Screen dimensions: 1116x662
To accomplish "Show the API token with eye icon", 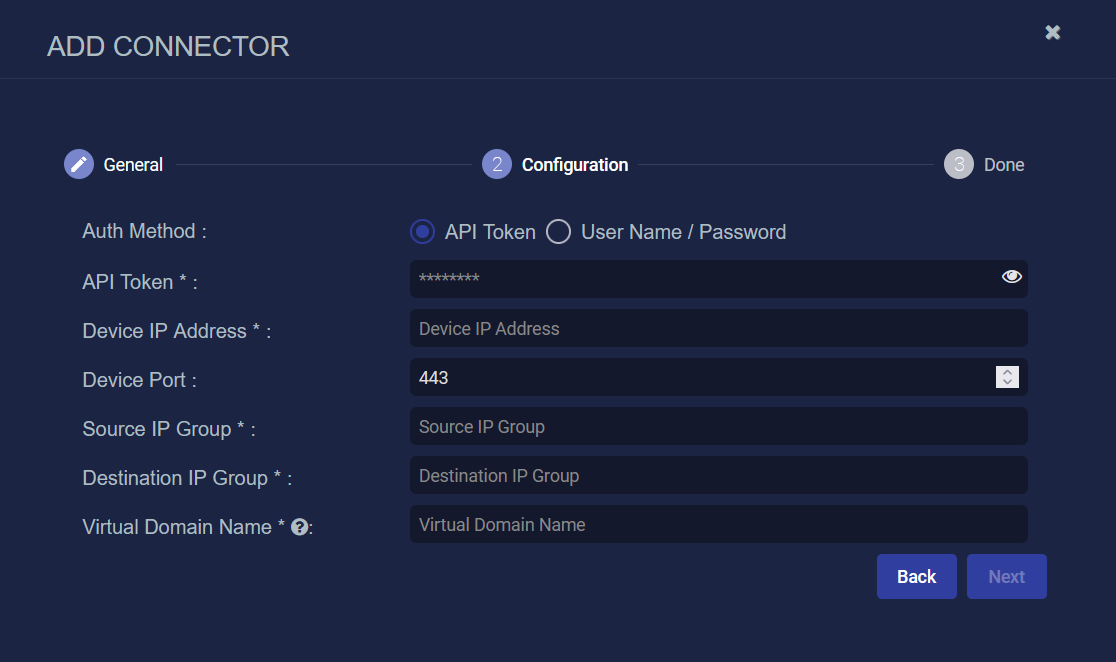I will (x=1011, y=277).
